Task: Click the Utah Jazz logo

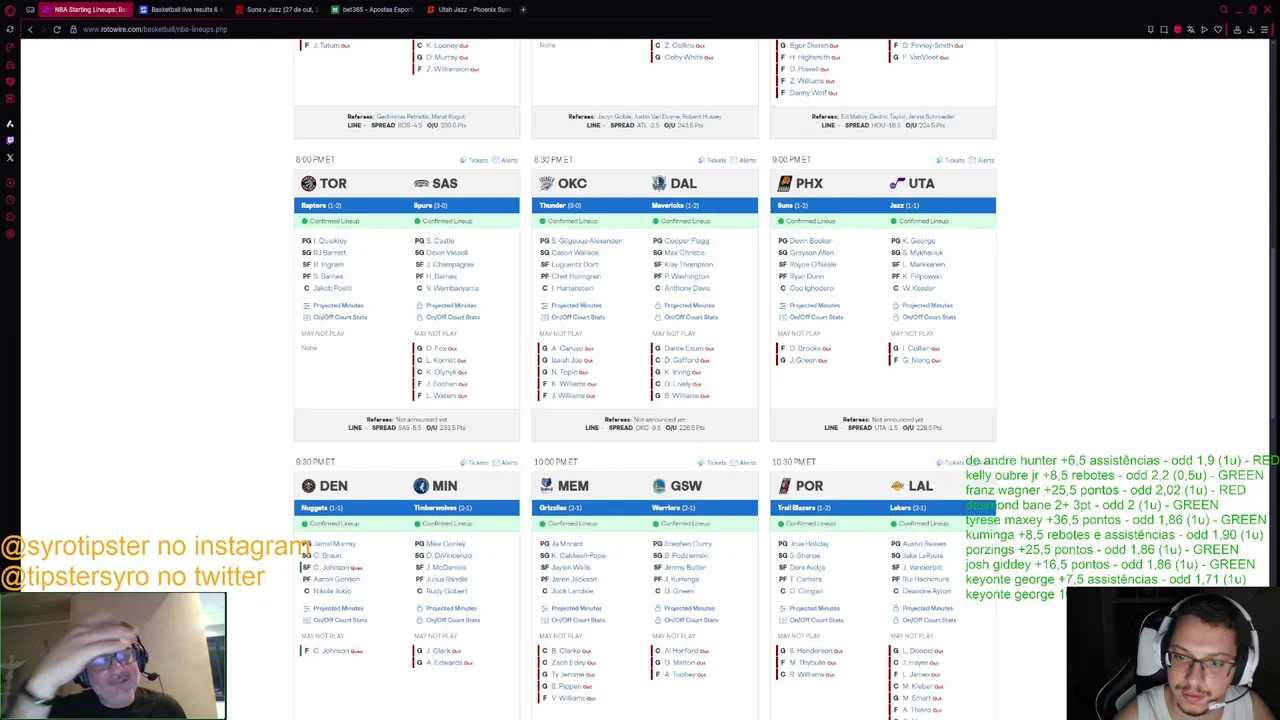Action: click(897, 184)
